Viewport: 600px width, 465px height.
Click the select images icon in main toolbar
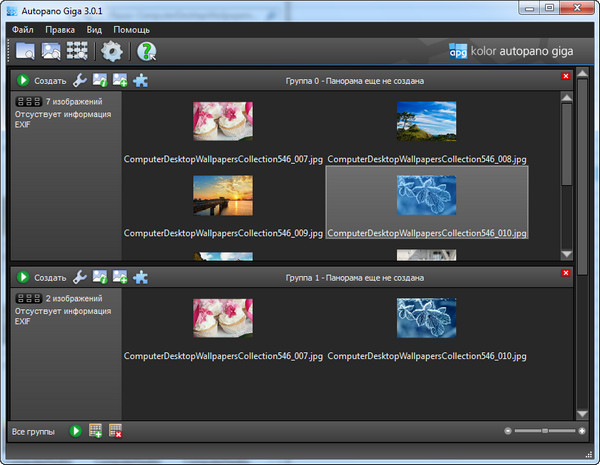(x=50, y=51)
